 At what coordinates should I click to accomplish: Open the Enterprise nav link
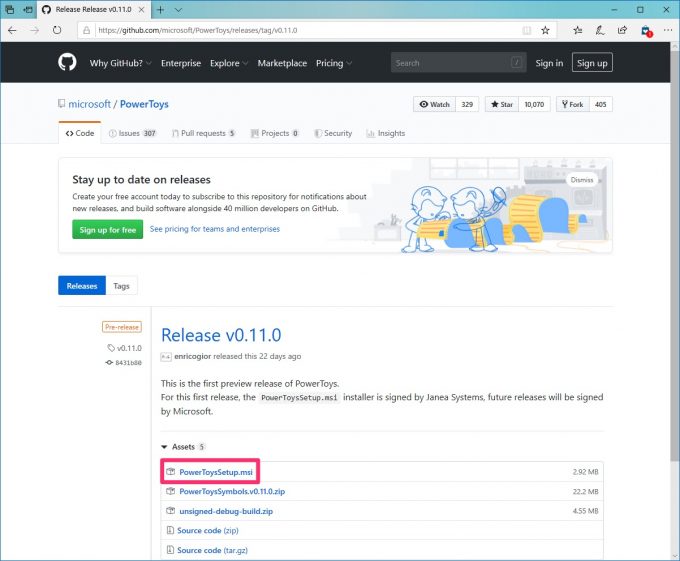181,63
